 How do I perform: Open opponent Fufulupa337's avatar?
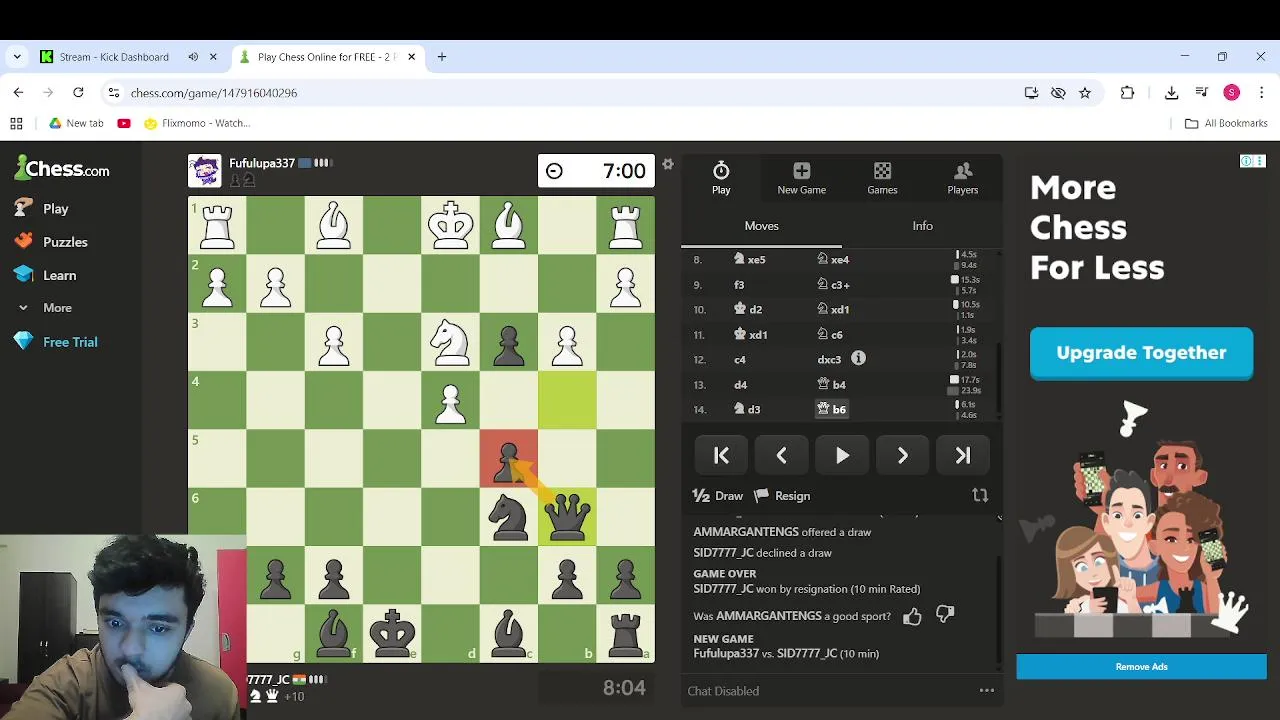205,171
